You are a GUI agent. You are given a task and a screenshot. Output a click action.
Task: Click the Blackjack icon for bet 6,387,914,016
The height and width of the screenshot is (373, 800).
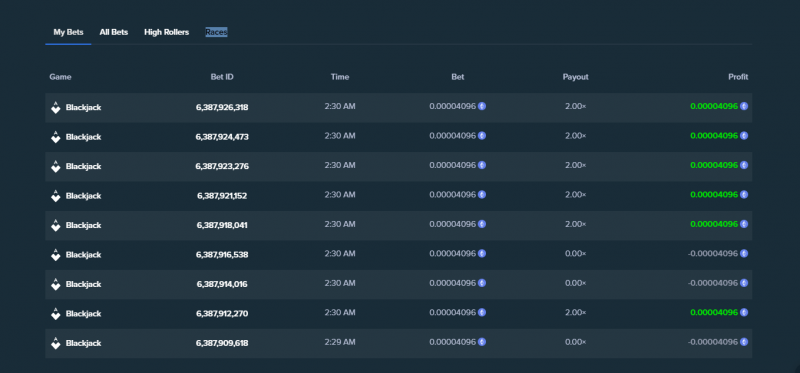coord(56,284)
